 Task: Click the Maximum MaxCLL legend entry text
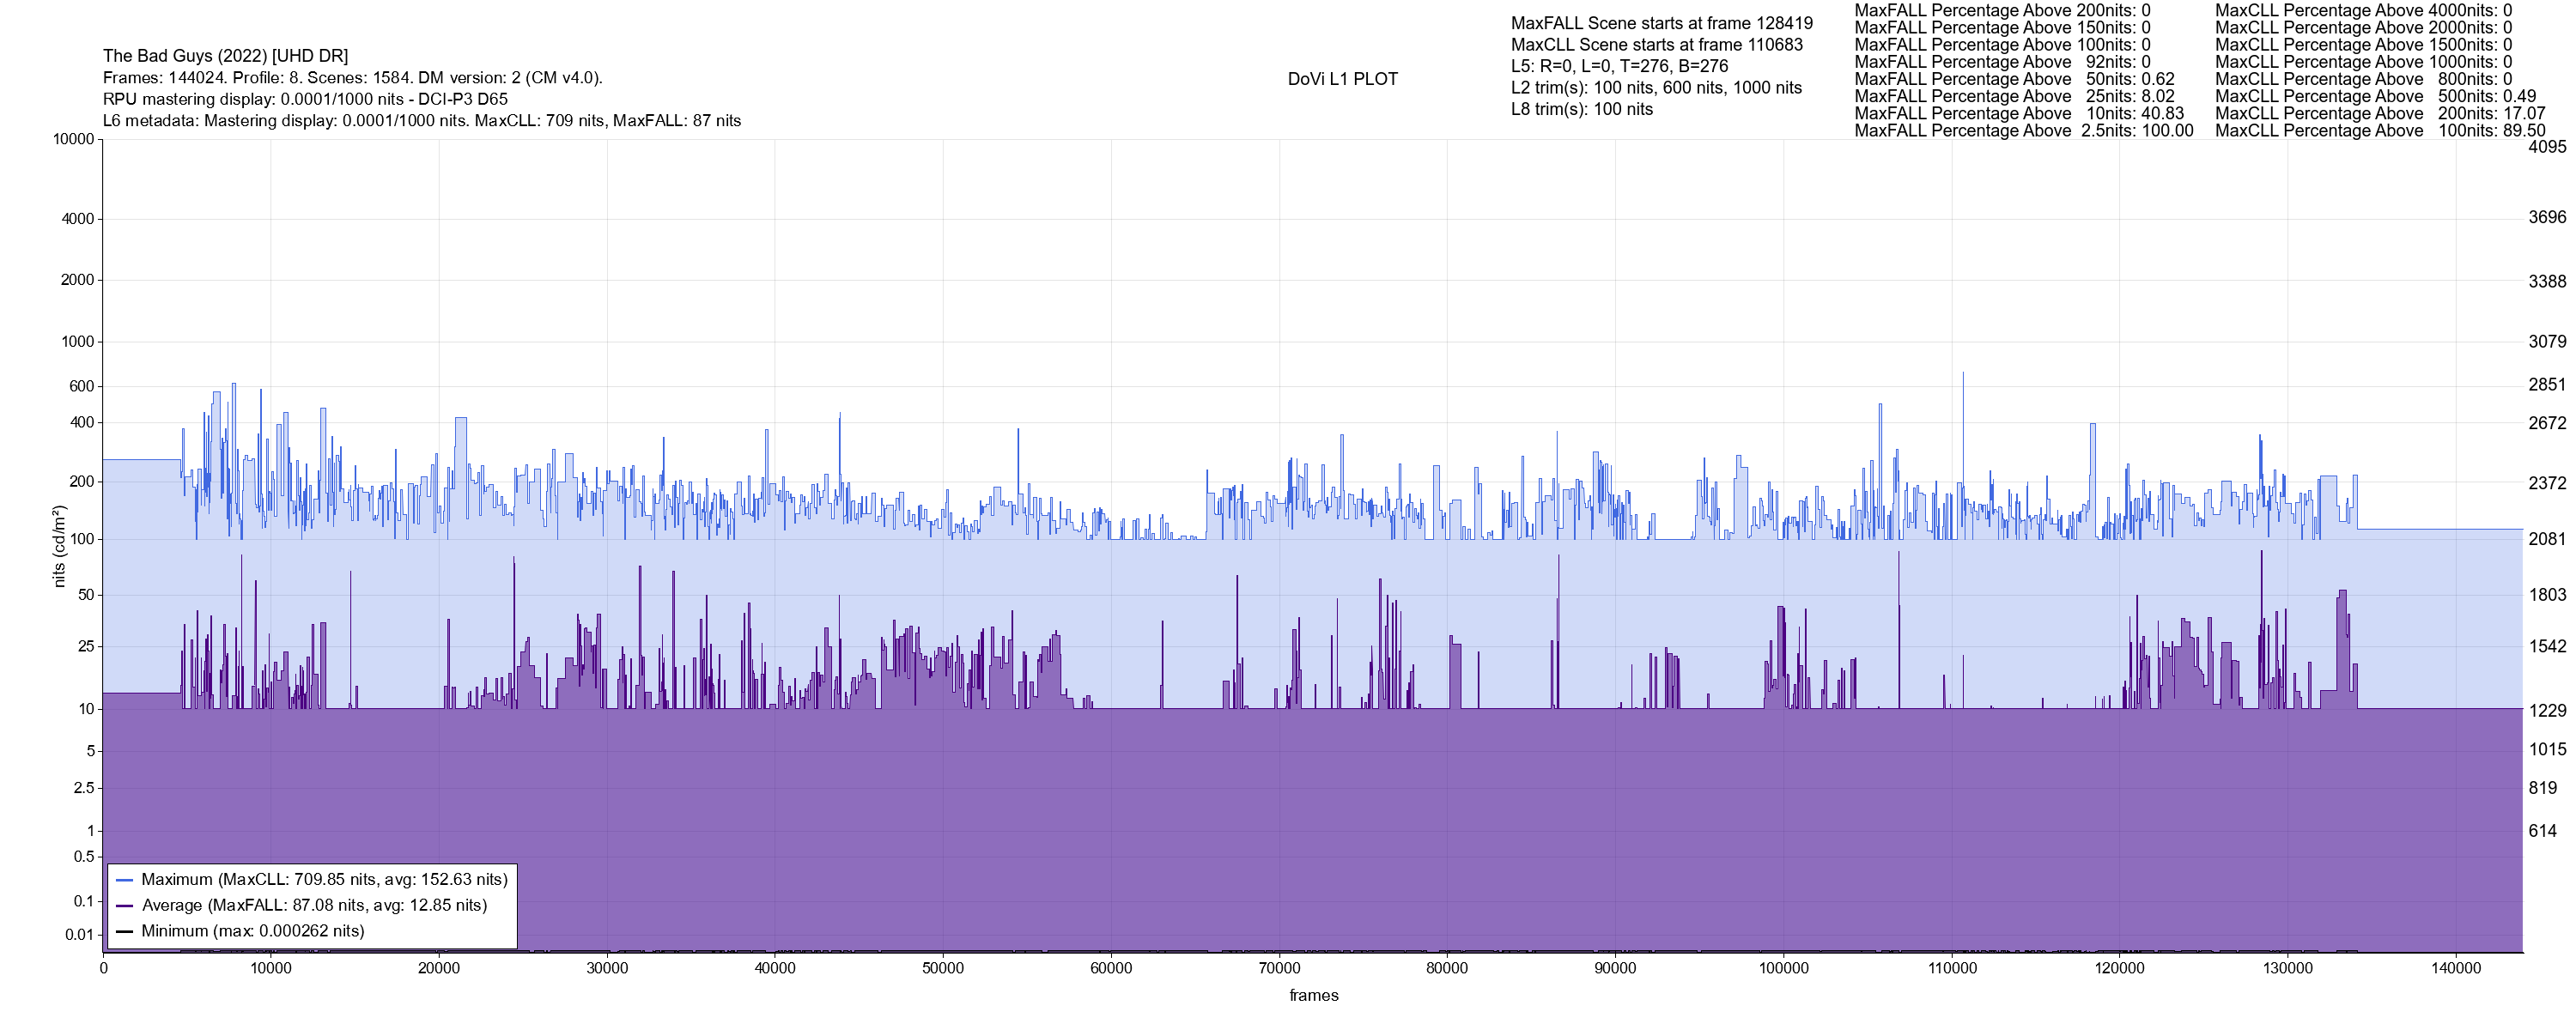tap(324, 880)
